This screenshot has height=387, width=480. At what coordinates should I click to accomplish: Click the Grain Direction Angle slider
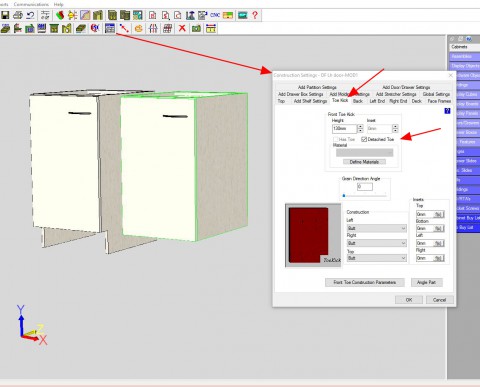[364, 196]
